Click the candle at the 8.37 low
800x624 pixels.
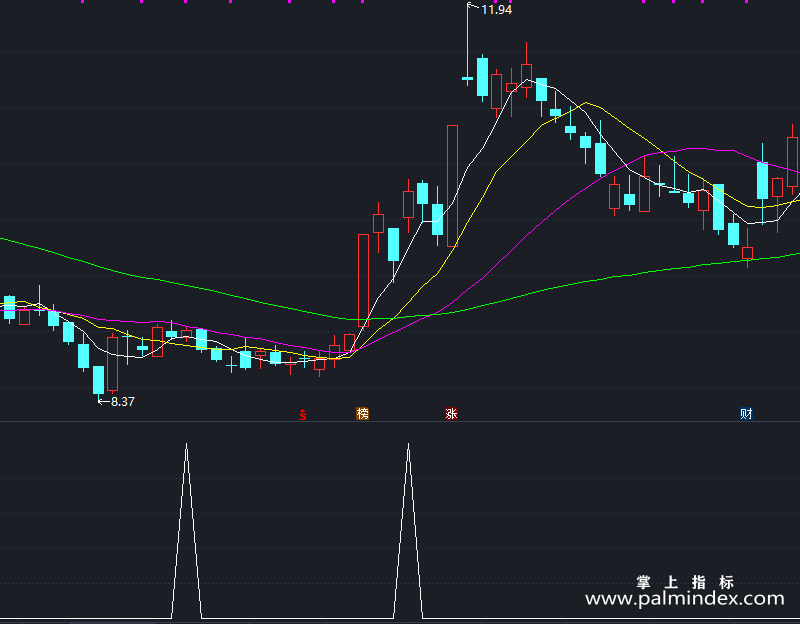coord(98,381)
